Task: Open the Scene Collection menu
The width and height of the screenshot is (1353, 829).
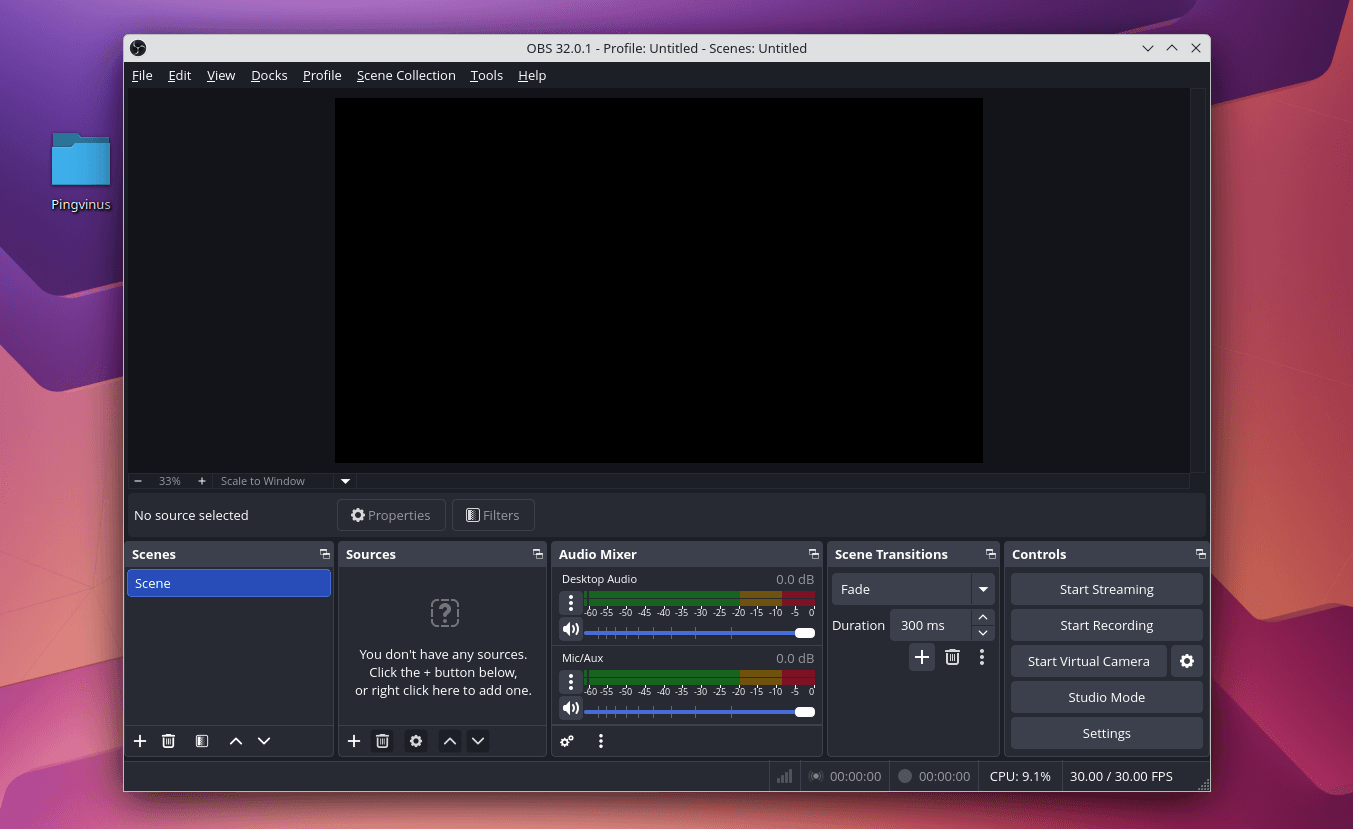Action: 406,75
